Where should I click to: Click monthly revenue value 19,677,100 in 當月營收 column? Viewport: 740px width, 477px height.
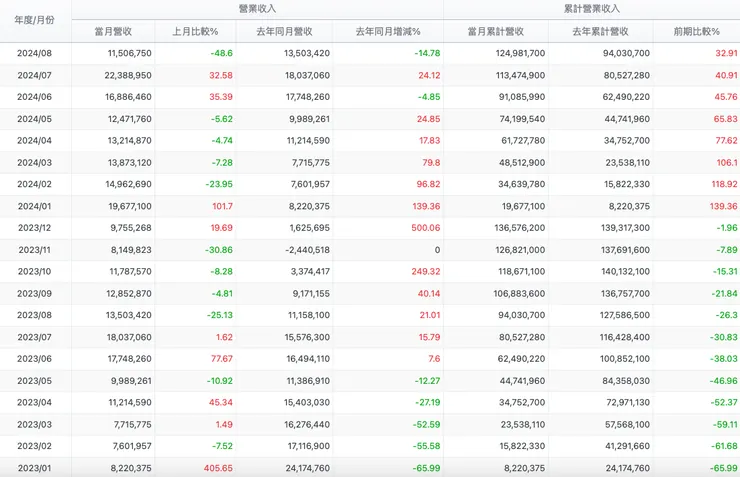pyautogui.click(x=129, y=207)
